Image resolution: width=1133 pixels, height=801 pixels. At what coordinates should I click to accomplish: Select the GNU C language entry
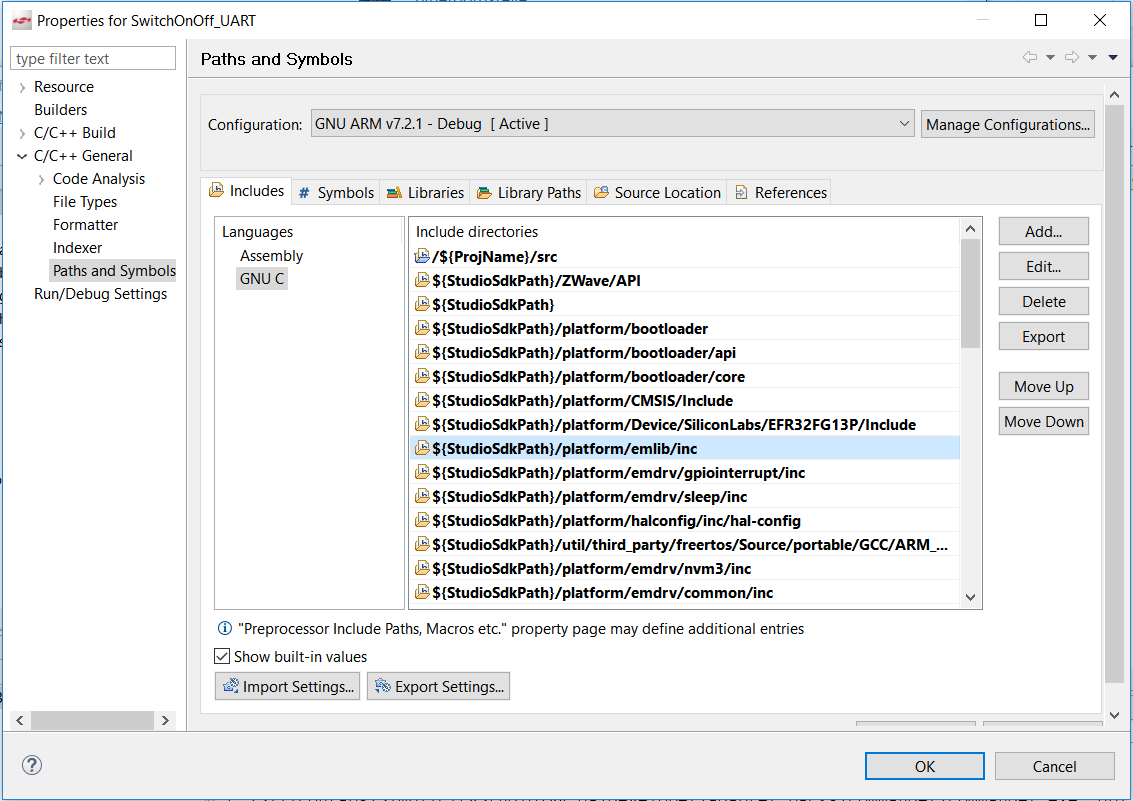click(261, 278)
